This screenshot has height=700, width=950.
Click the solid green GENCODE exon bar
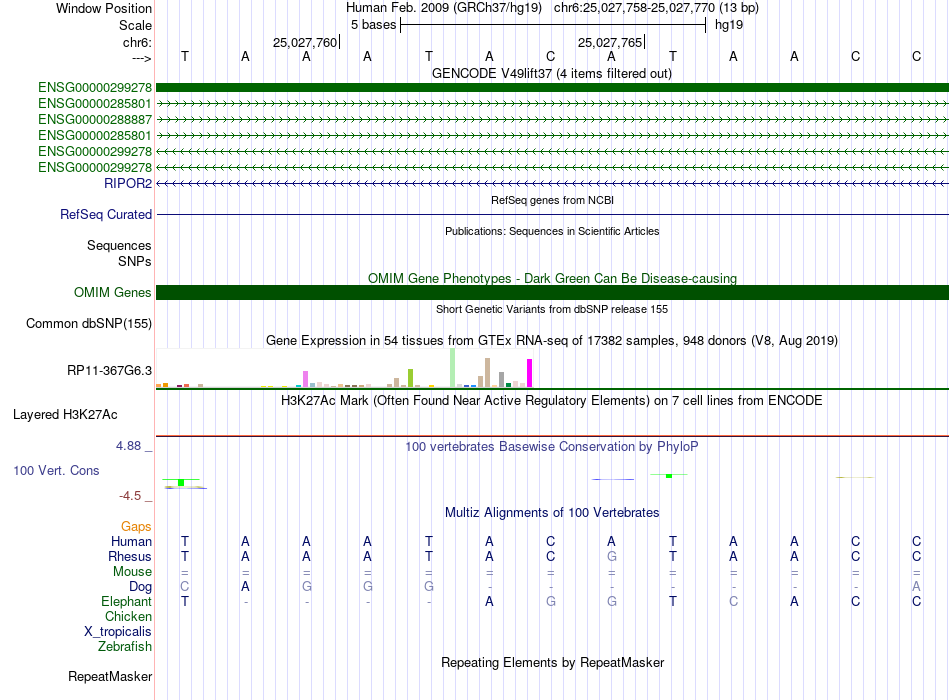tap(552, 87)
